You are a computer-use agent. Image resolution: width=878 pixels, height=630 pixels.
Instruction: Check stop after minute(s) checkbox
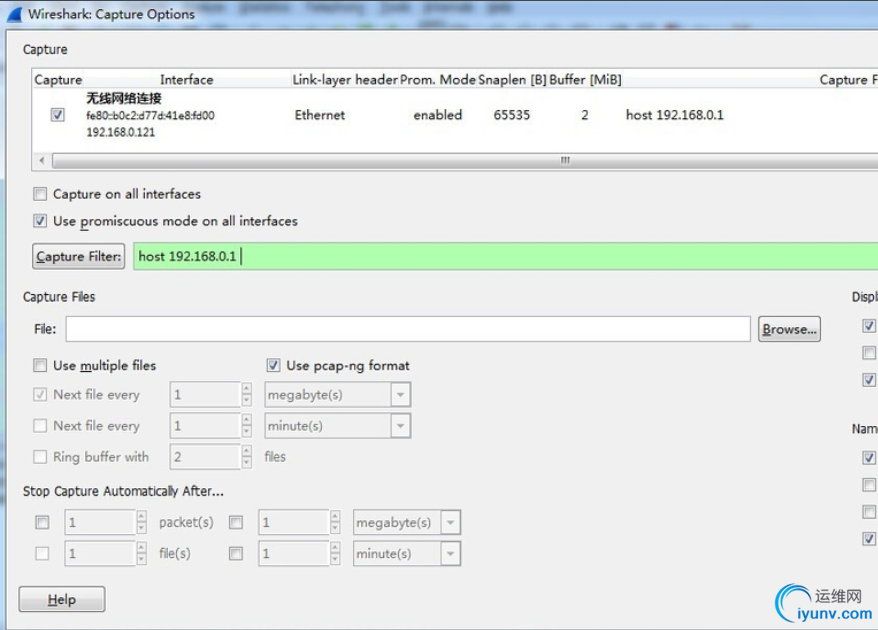click(x=236, y=554)
